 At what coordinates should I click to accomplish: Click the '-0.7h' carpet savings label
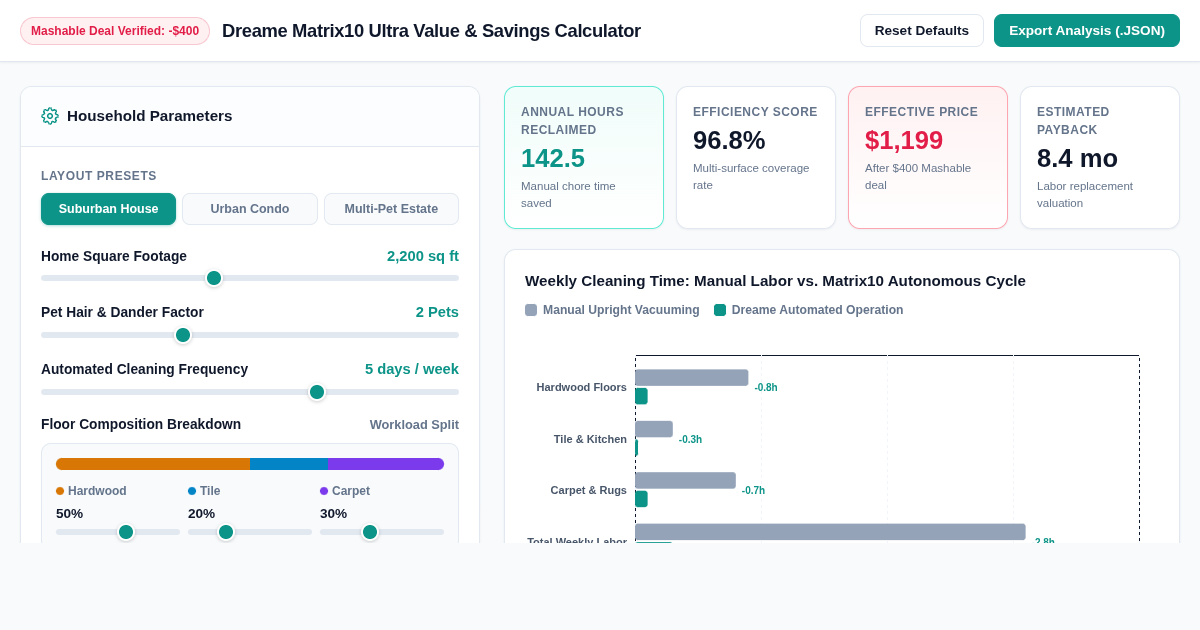753,491
